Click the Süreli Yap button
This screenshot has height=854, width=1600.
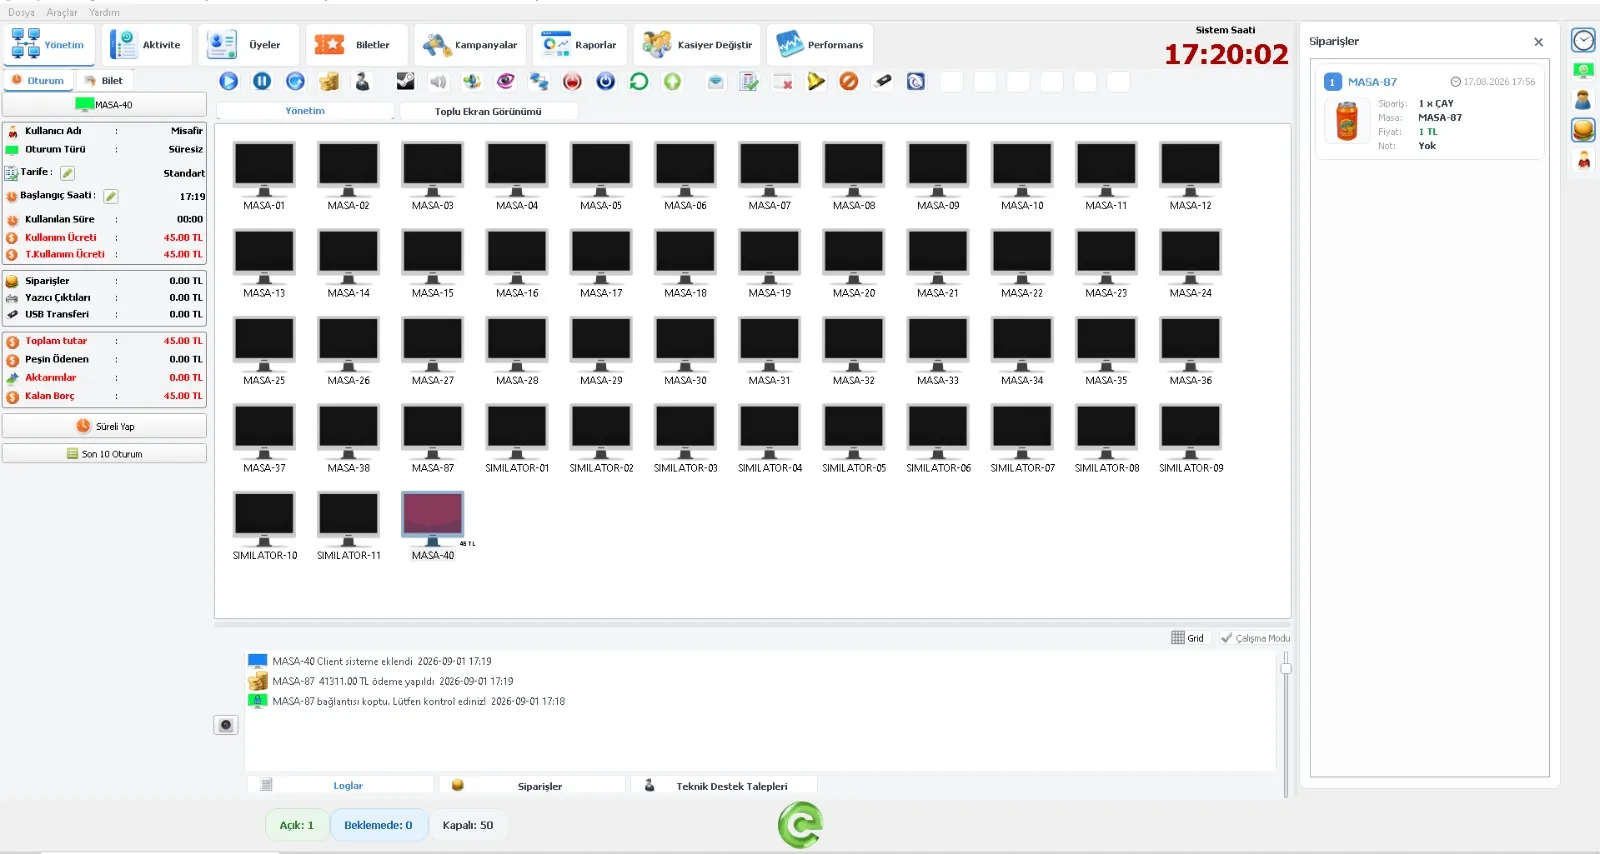105,426
